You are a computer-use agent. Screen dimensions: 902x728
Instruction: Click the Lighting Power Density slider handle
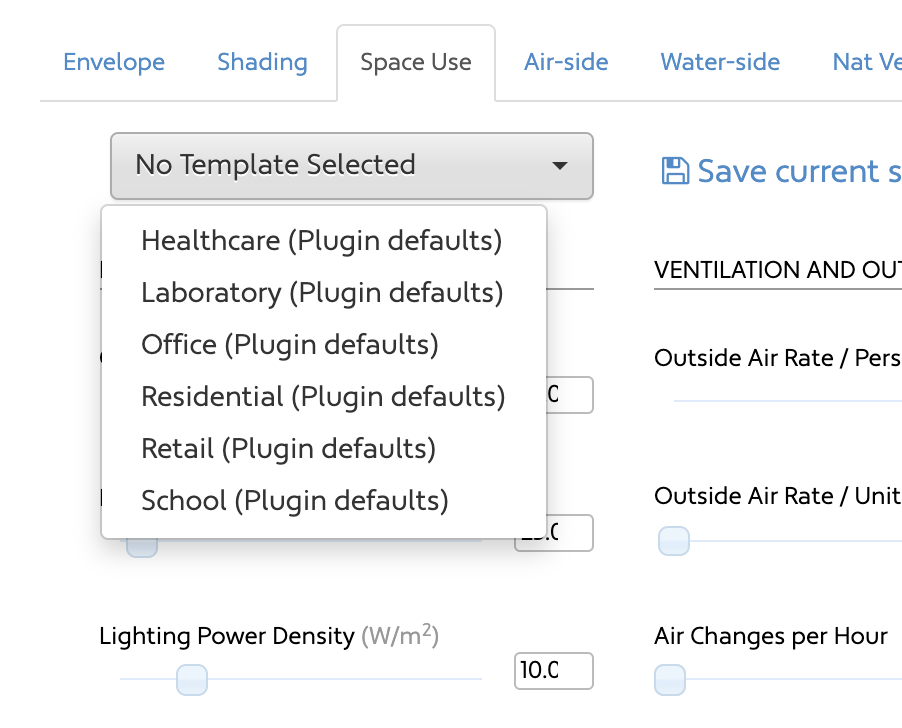(x=192, y=680)
